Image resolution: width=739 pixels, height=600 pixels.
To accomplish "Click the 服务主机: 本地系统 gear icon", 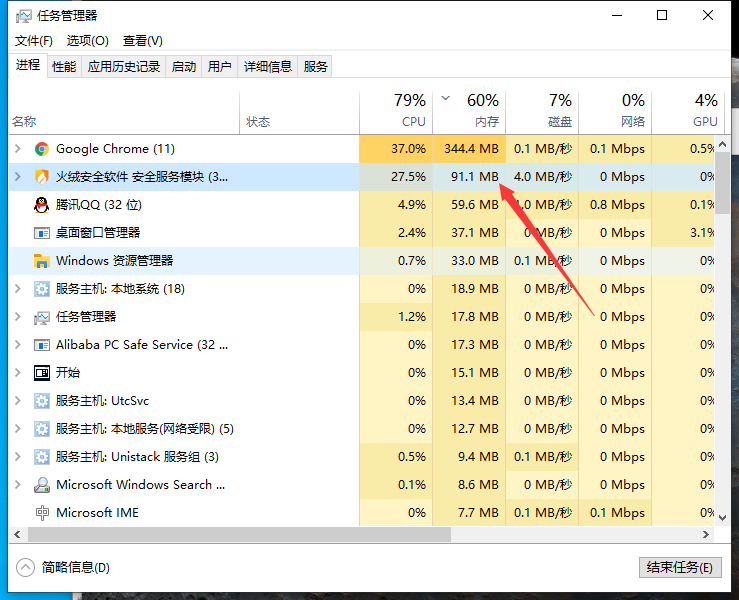I will pyautogui.click(x=41, y=289).
